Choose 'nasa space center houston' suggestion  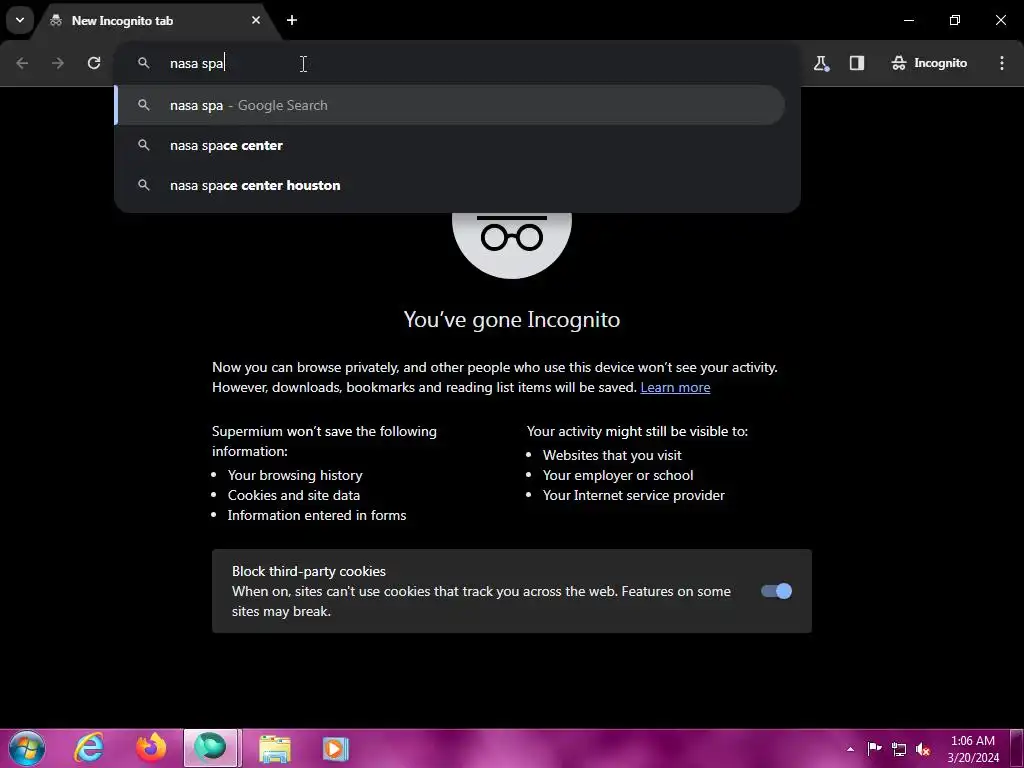450,185
